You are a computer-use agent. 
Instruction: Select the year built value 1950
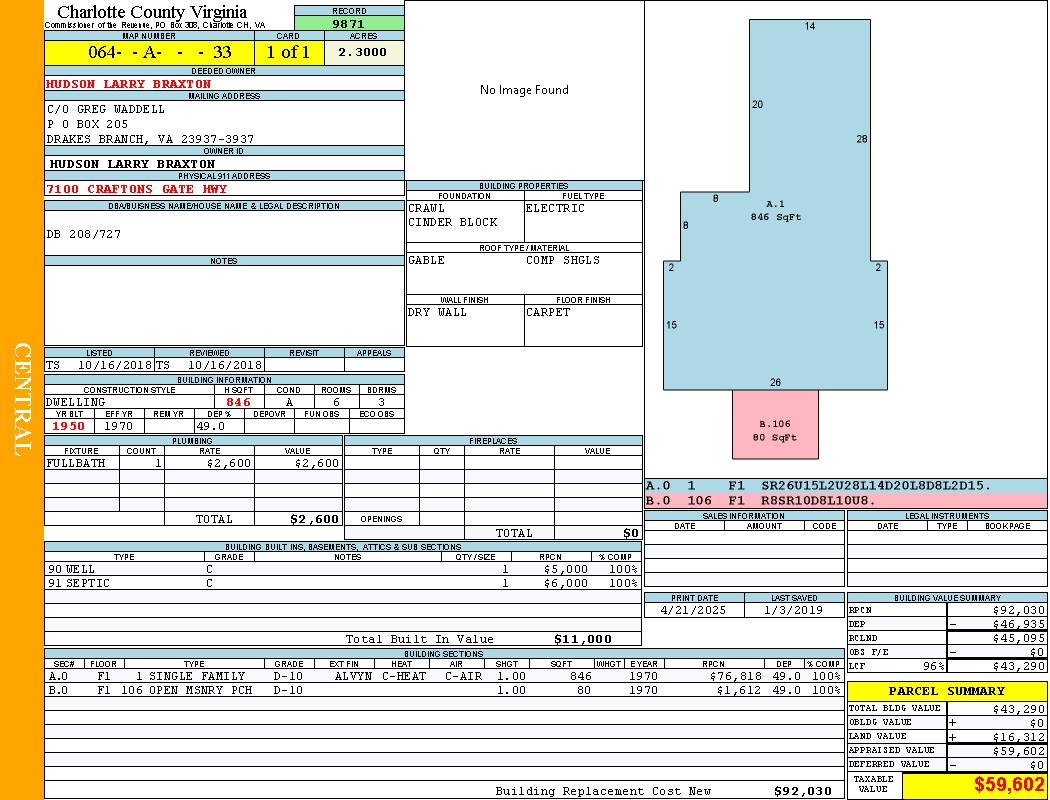[x=69, y=426]
